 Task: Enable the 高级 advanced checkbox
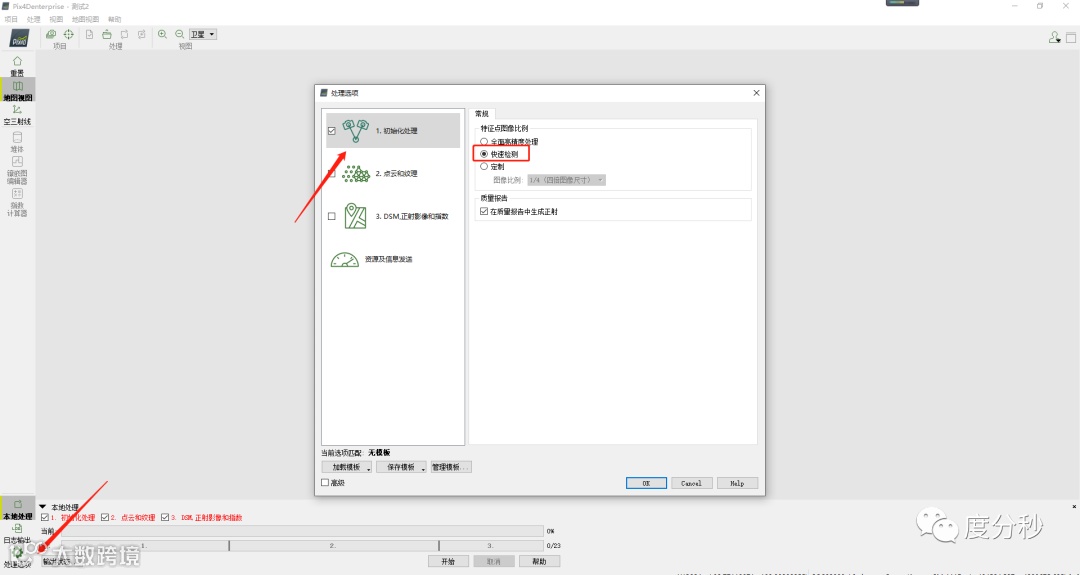[x=325, y=483]
